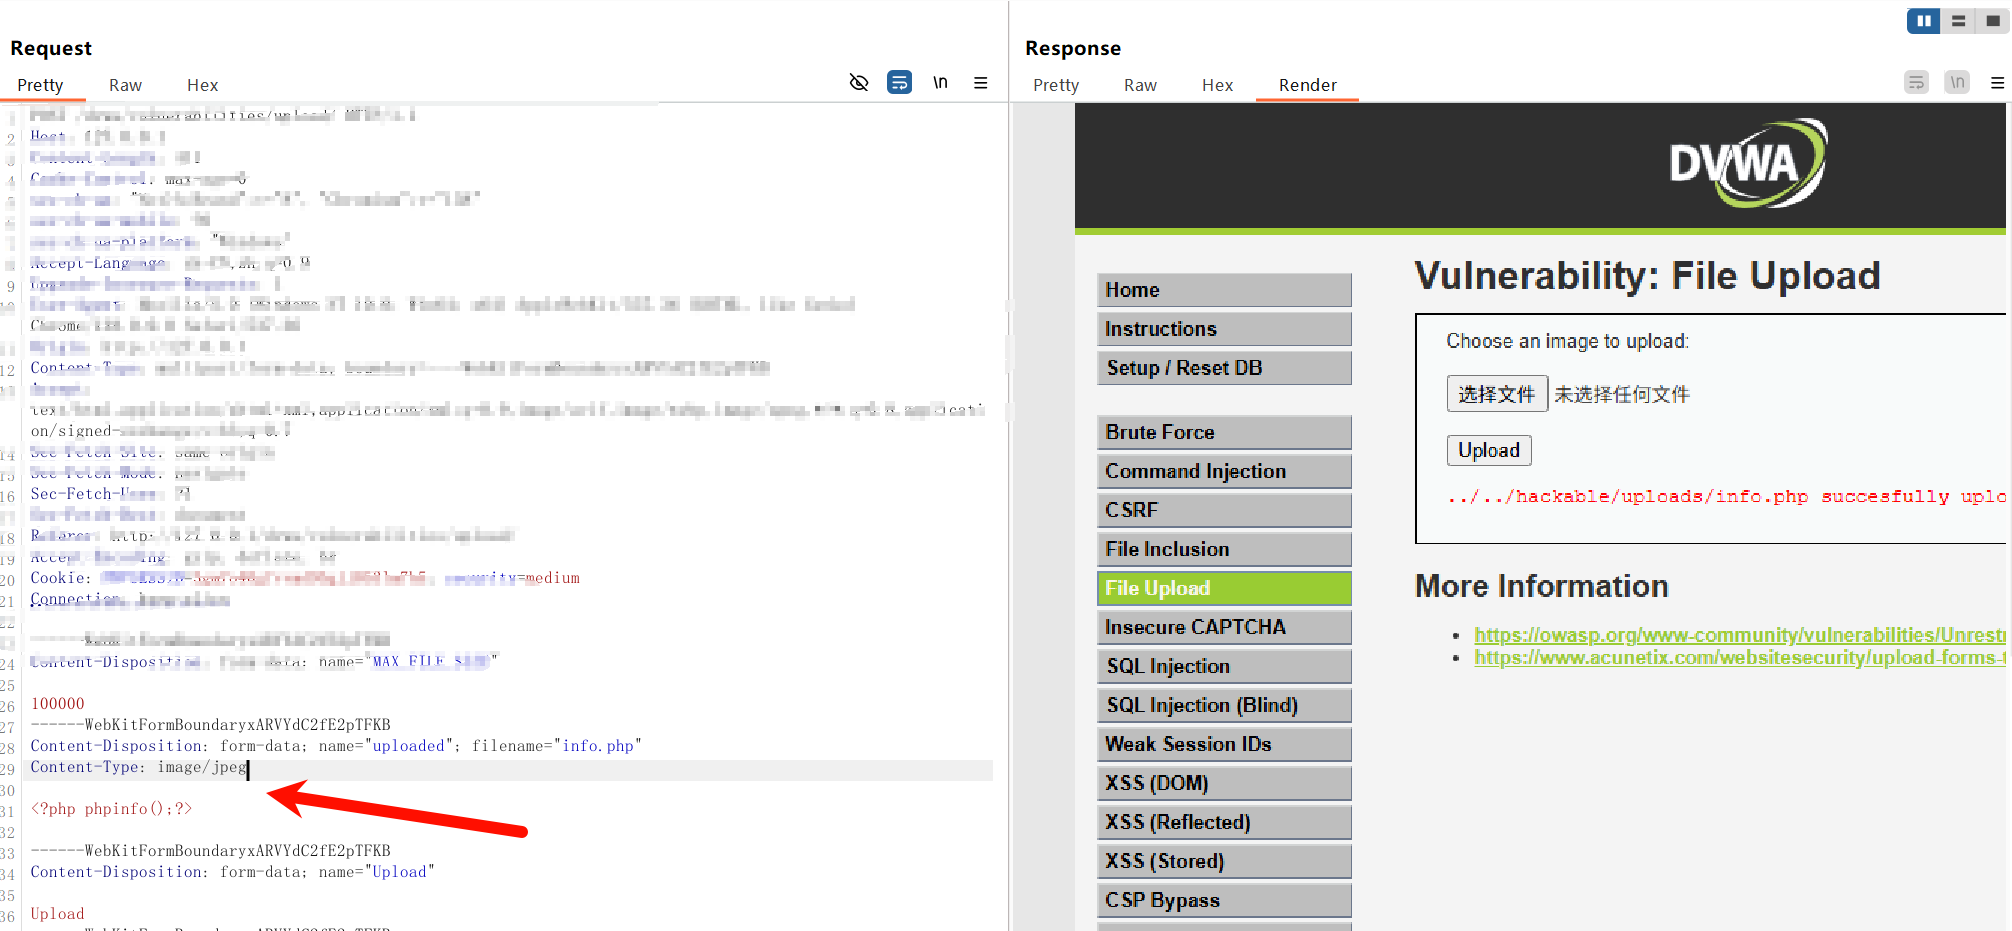Click the Upload button

click(1488, 450)
